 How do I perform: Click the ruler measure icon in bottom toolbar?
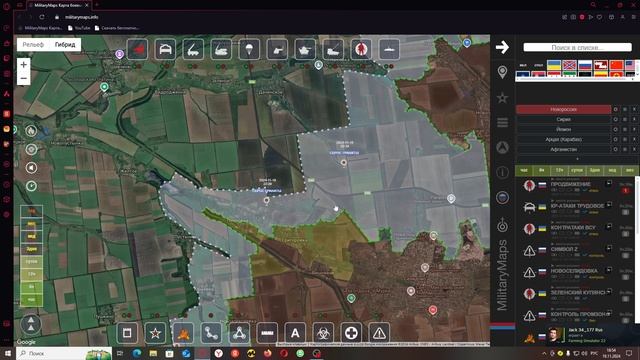267,333
